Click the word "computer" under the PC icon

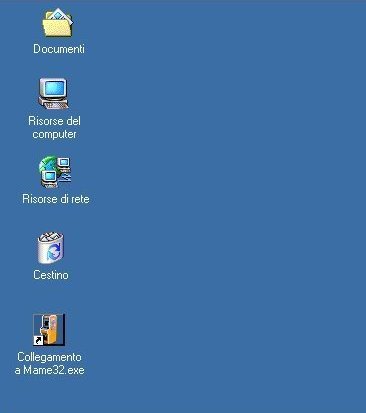pos(54,134)
